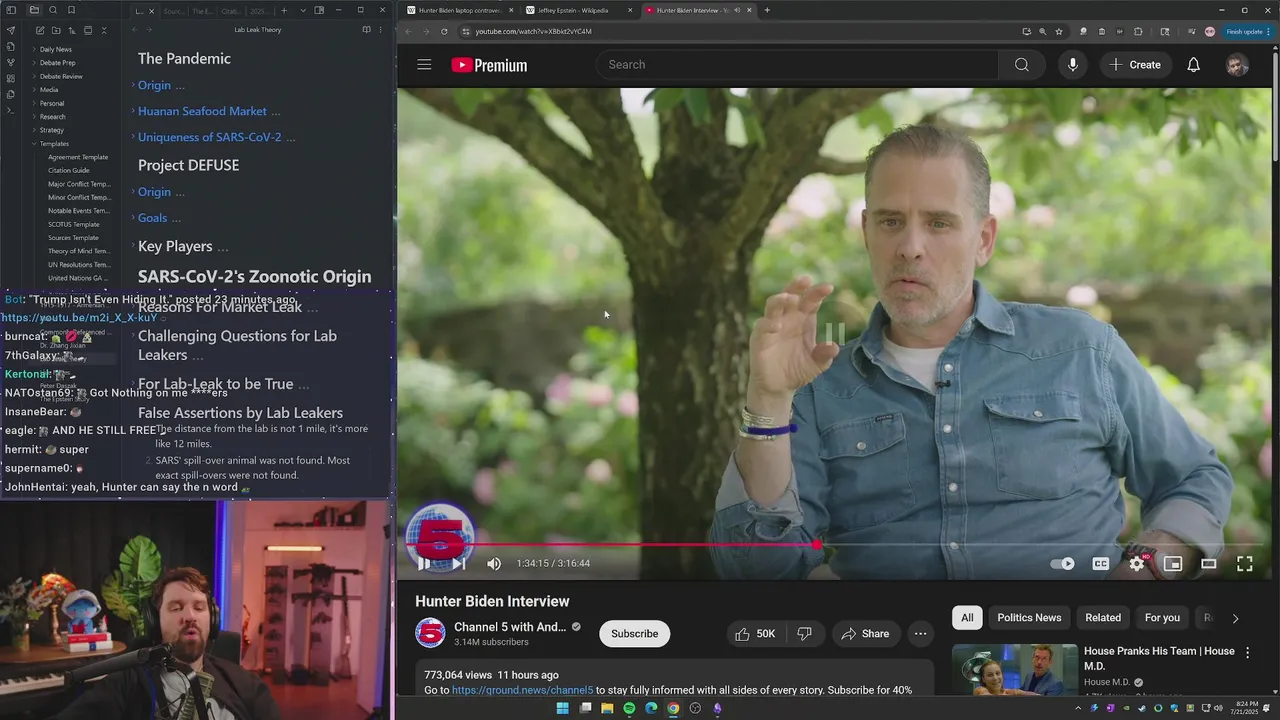The height and width of the screenshot is (720, 1280).
Task: Like the video with 50K likes
Action: pyautogui.click(x=755, y=634)
